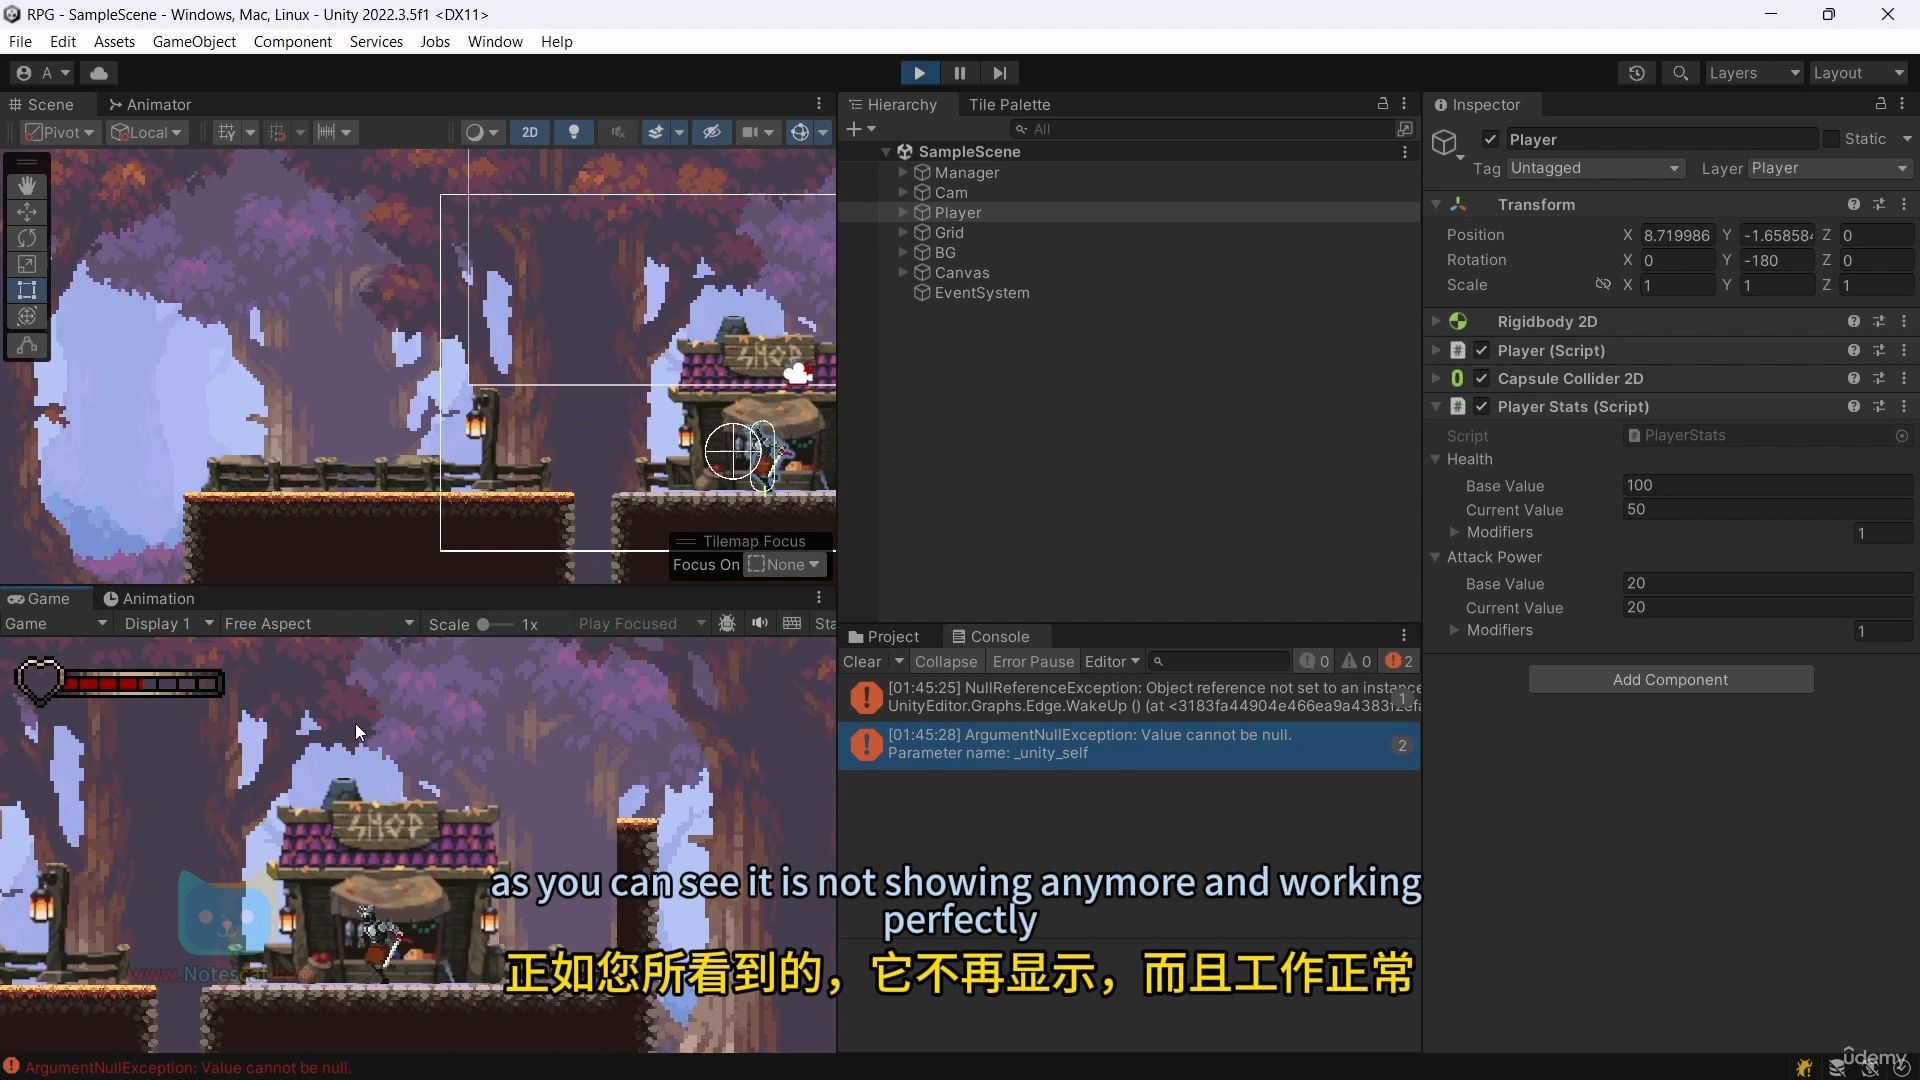Toggle scene audio icon
Viewport: 1920px width, 1080px height.
pos(618,132)
